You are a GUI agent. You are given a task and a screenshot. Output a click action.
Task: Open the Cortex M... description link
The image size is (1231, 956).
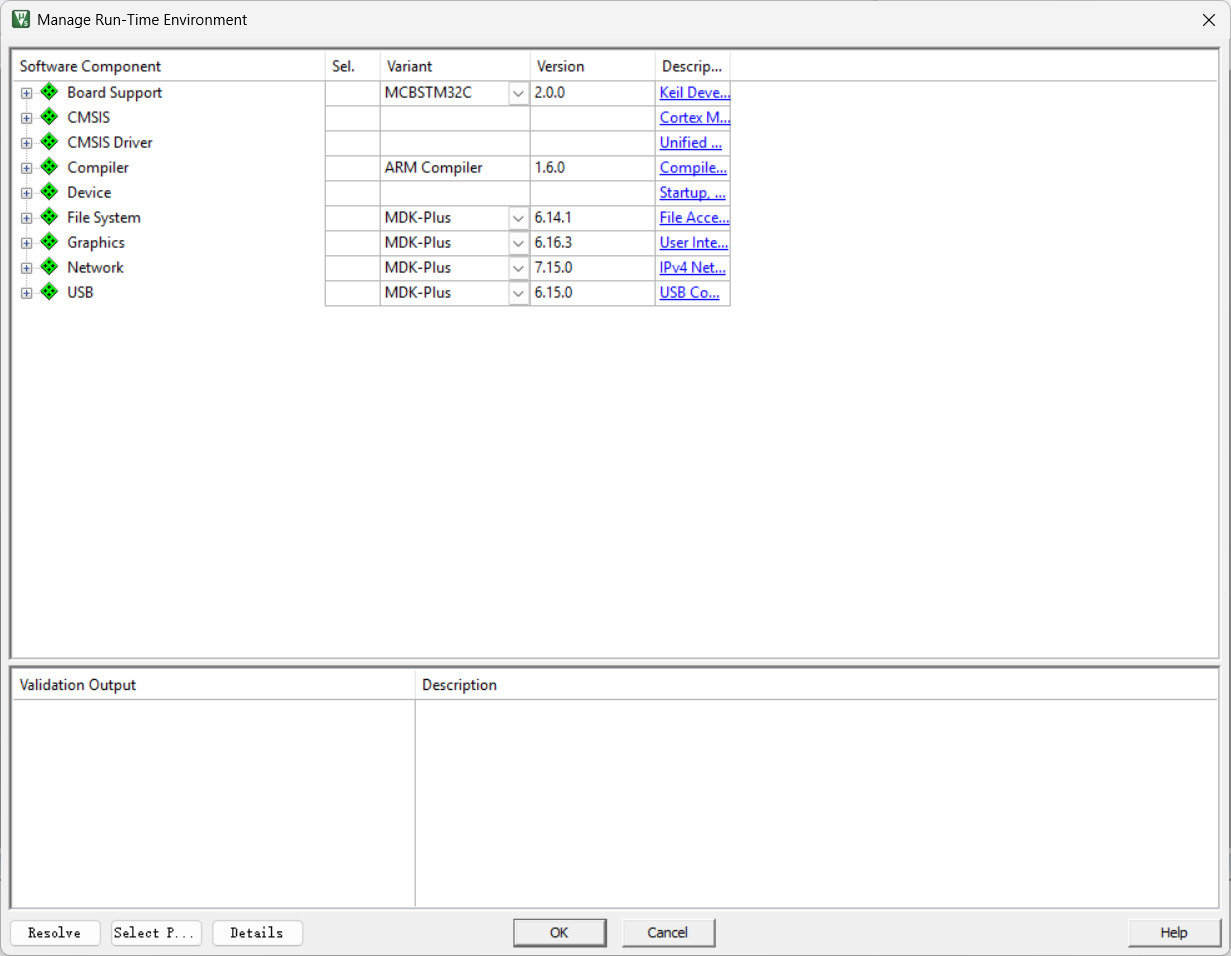[694, 117]
